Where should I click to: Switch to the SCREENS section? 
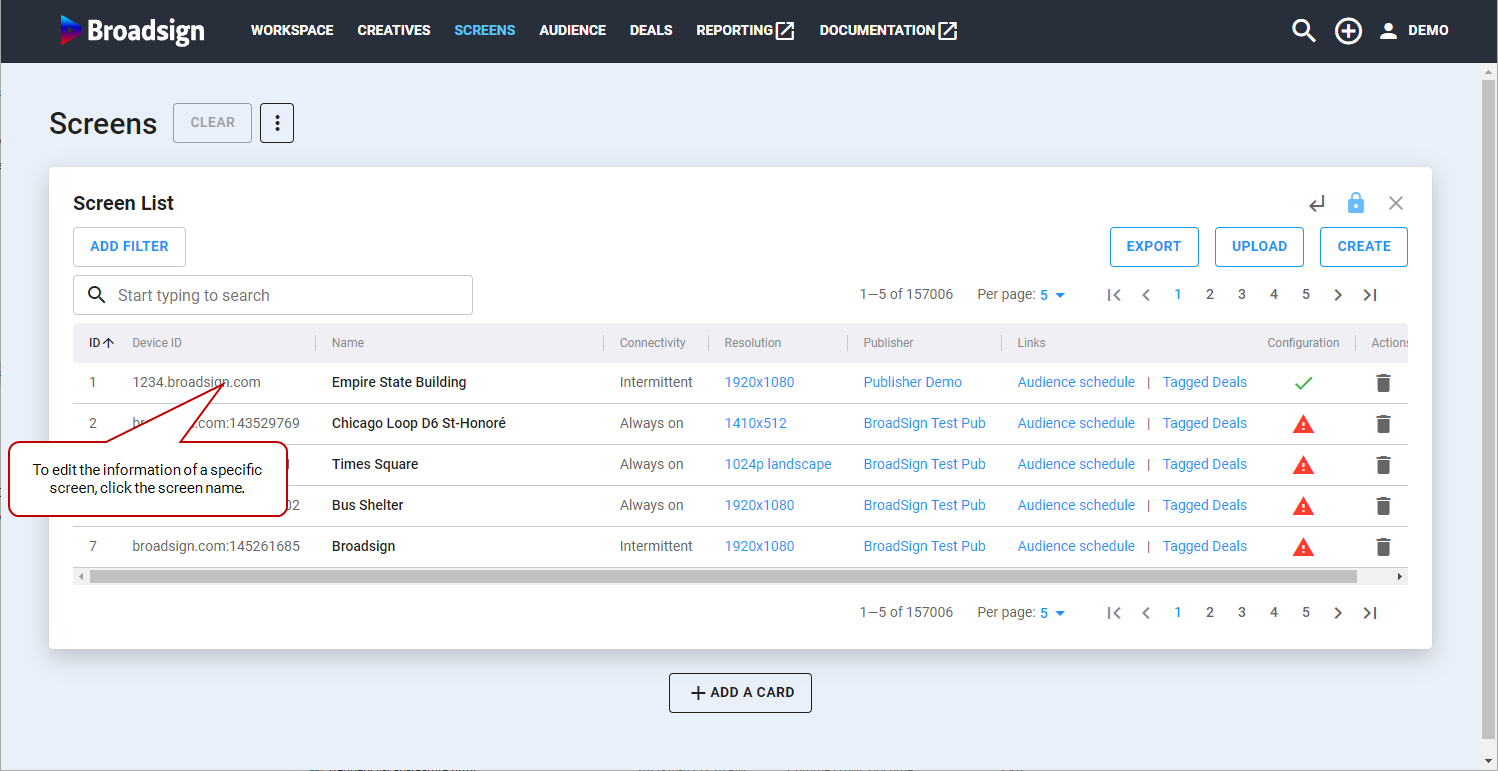tap(485, 31)
